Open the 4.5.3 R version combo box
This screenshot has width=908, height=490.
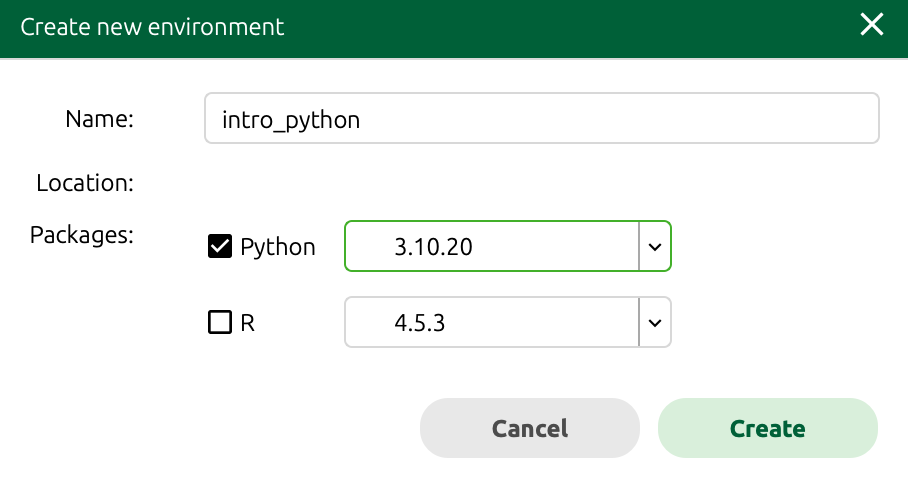[x=491, y=322]
